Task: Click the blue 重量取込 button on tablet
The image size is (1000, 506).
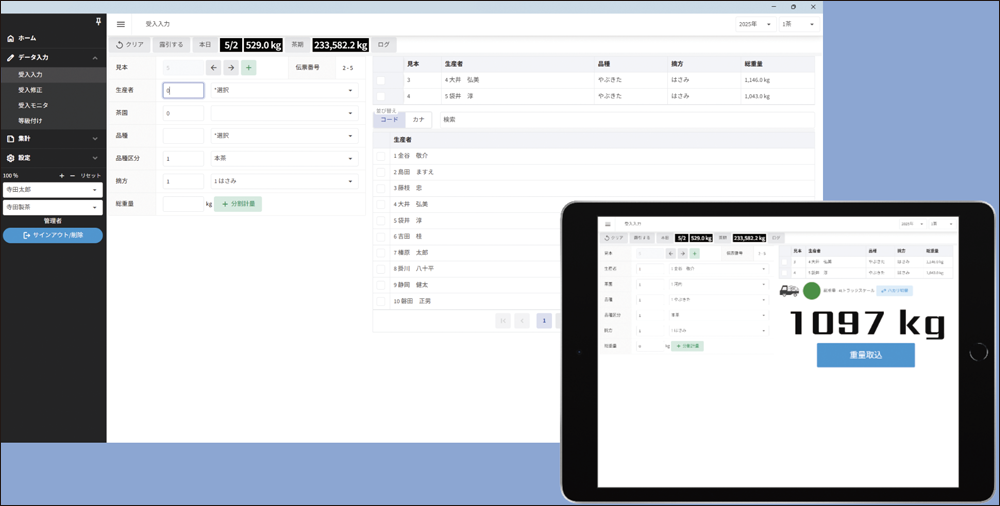Action: (865, 355)
